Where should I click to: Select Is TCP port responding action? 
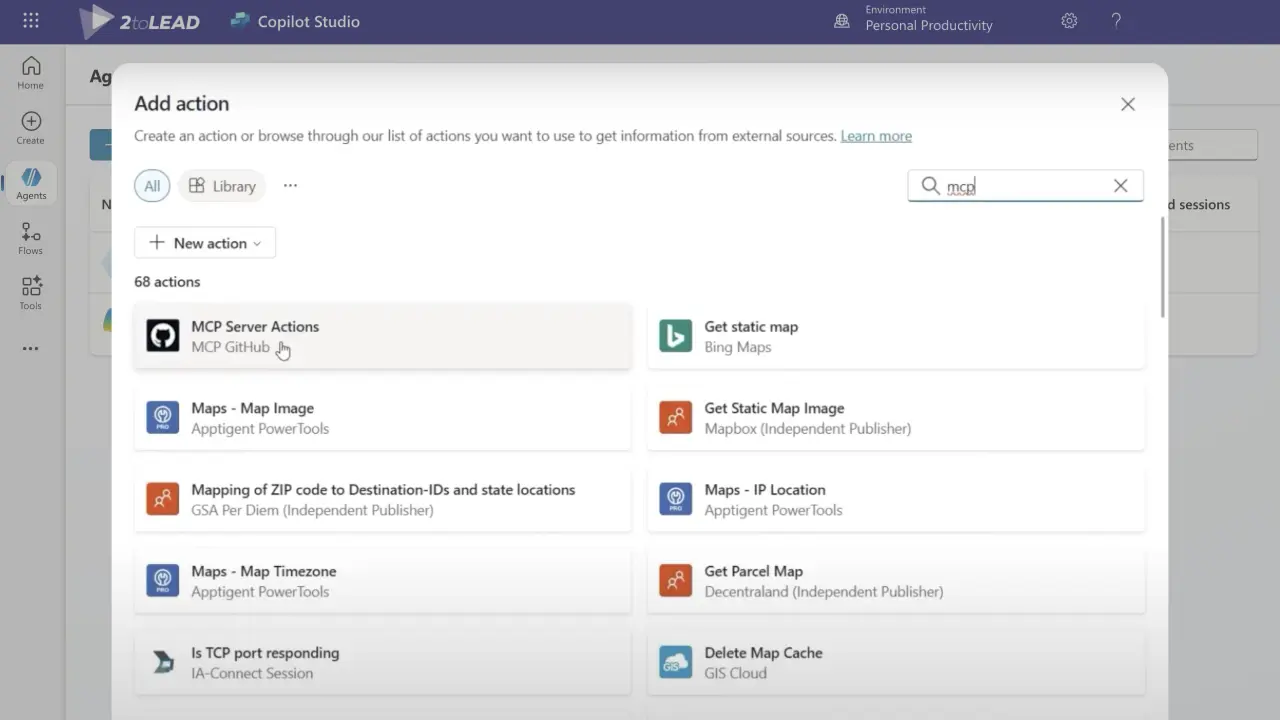[x=383, y=662]
